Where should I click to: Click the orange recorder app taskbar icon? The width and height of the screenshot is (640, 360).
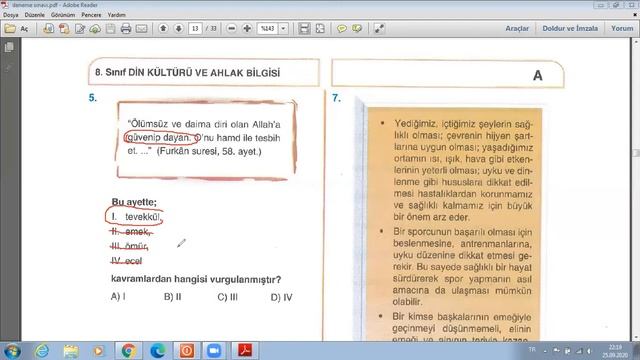pos(187,351)
